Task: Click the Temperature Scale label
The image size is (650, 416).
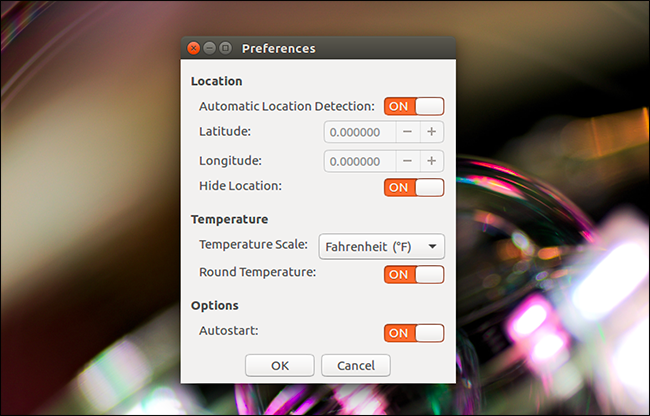Action: 253,244
